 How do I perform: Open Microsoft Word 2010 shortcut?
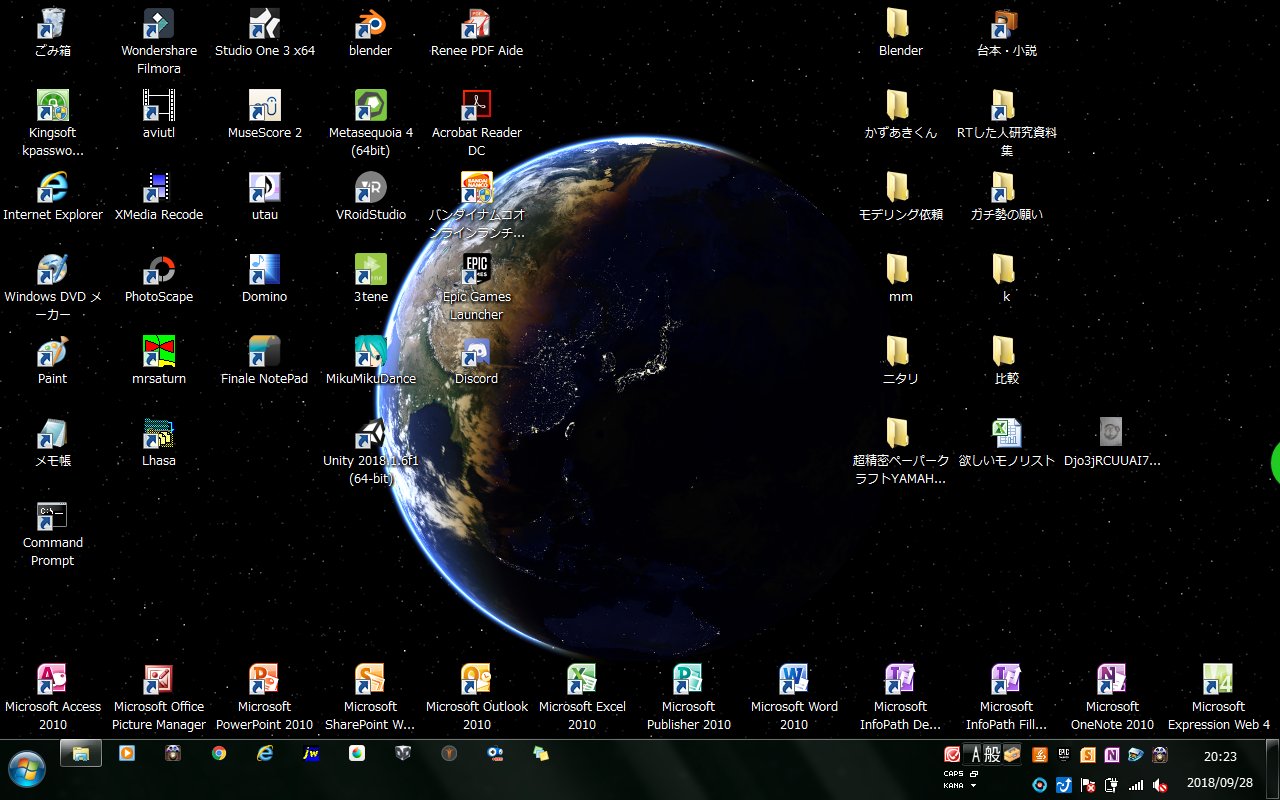(794, 697)
